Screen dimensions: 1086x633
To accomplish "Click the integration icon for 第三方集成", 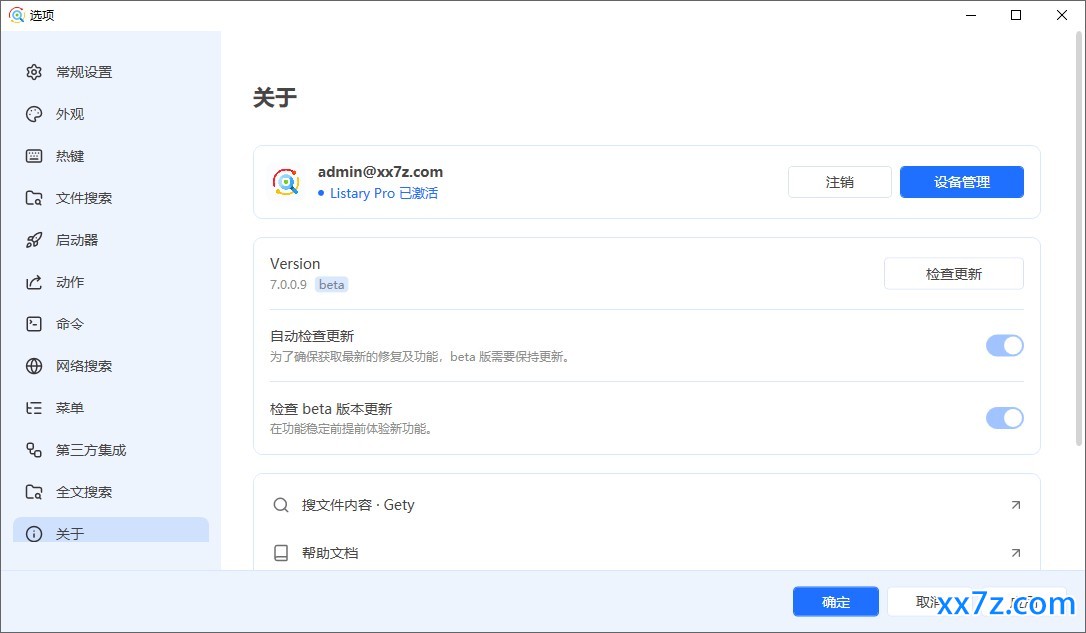I will tap(34, 450).
